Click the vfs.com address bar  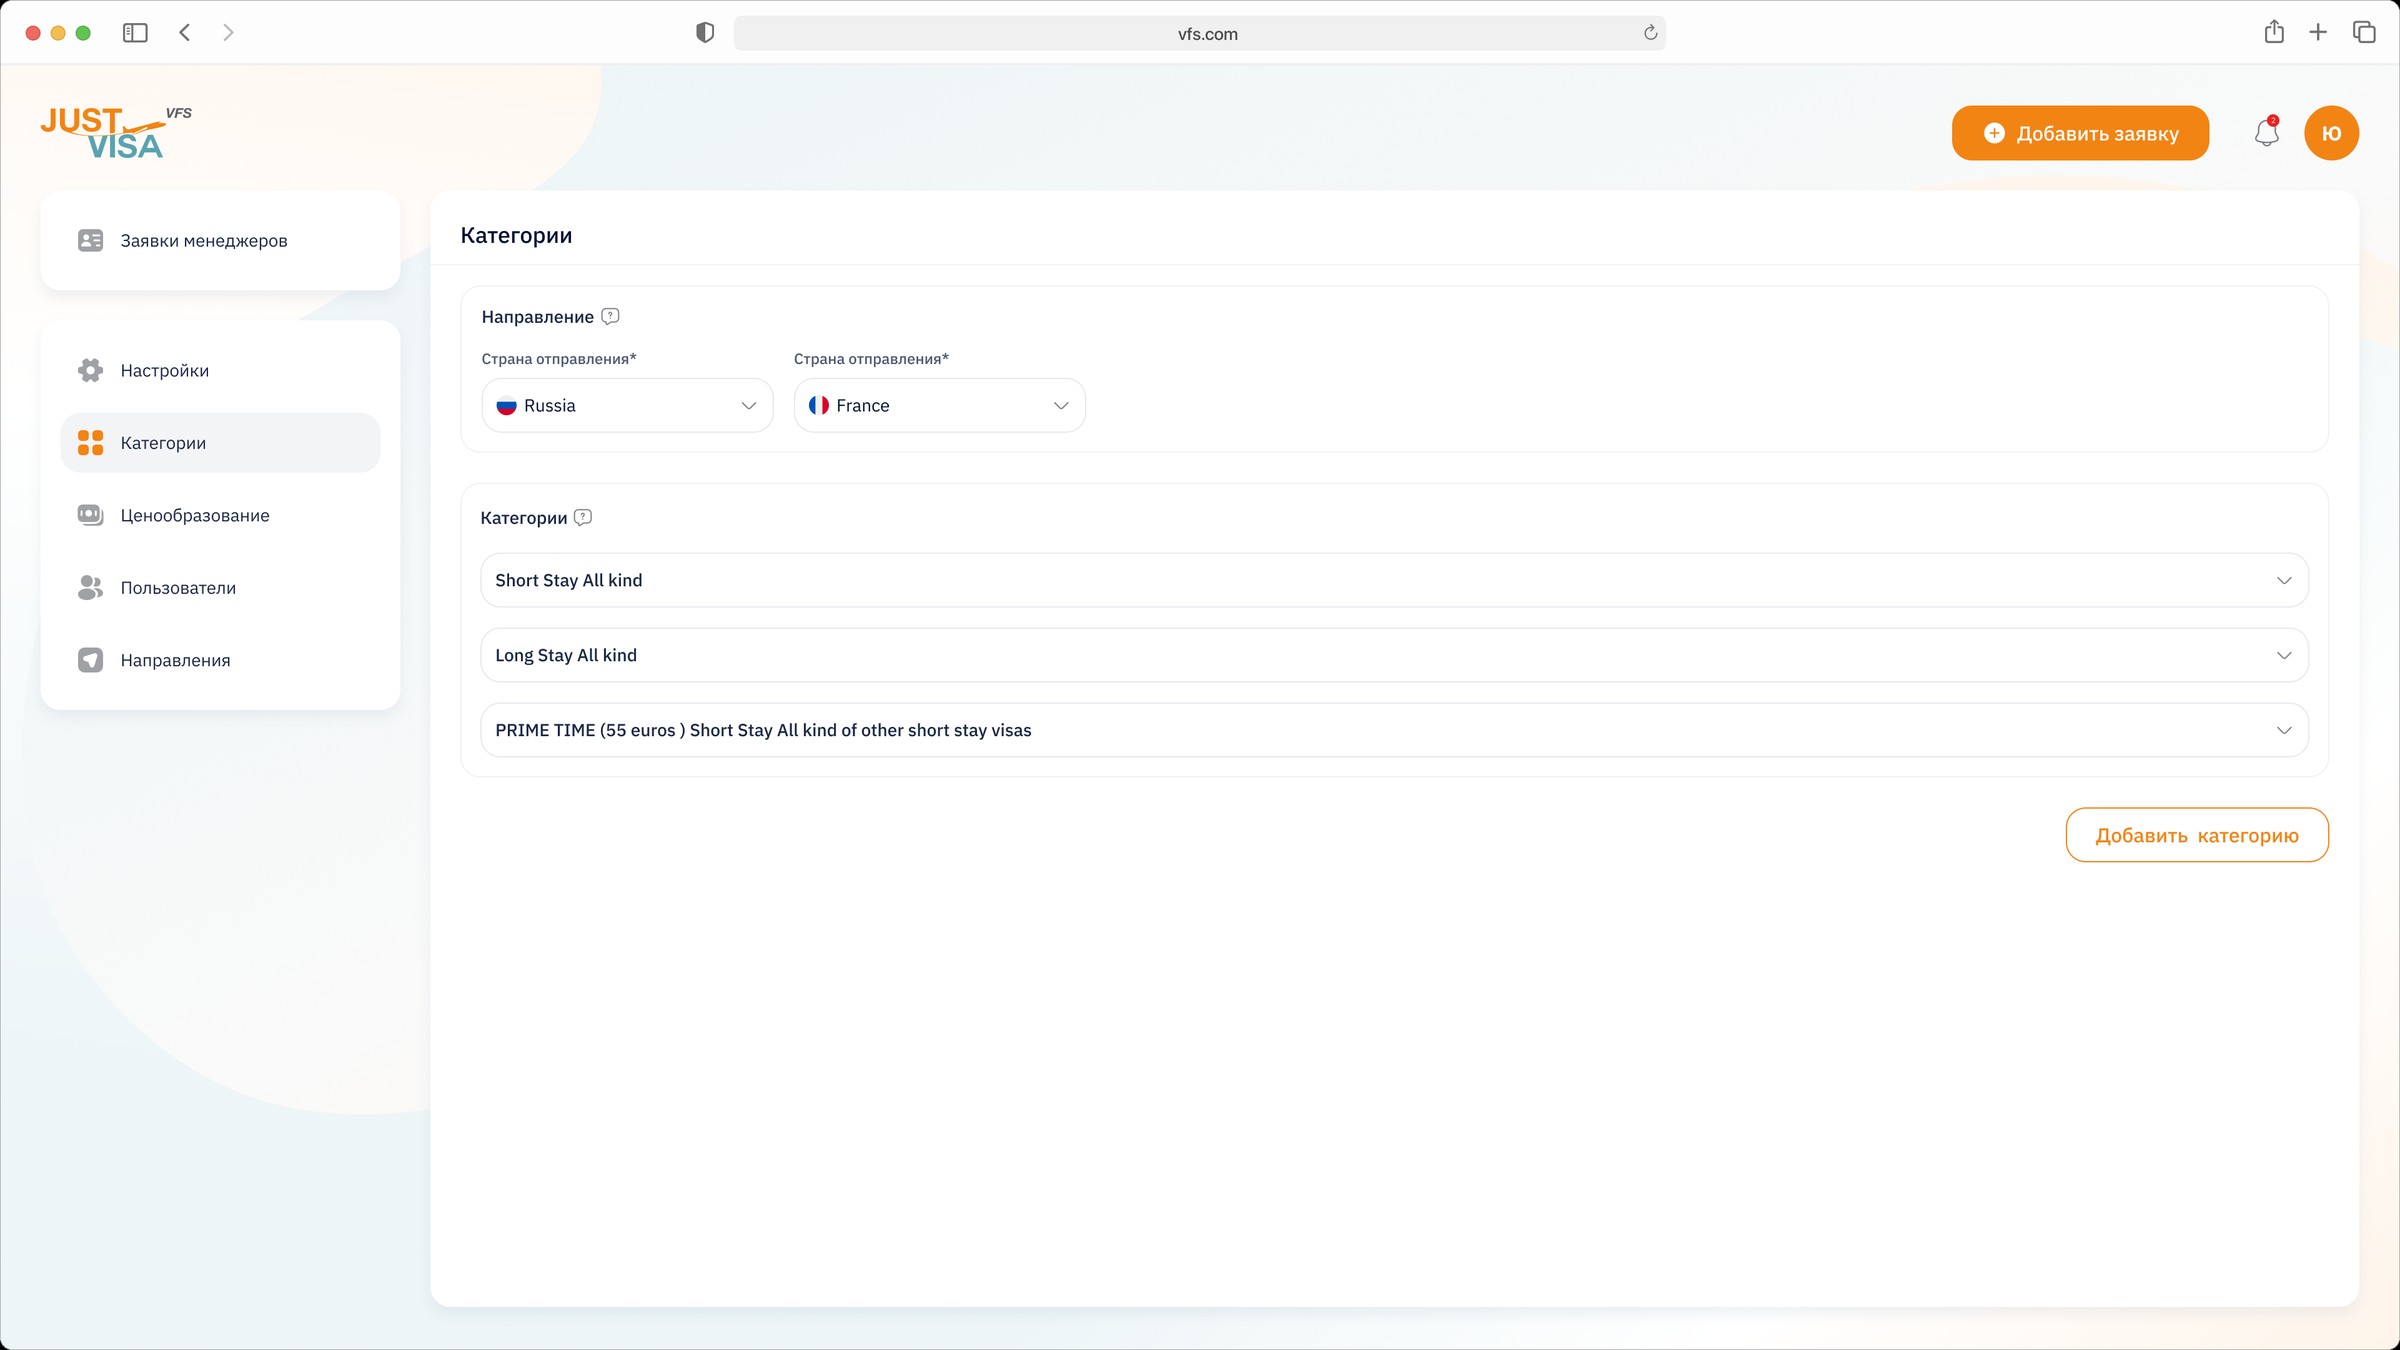pyautogui.click(x=1199, y=33)
